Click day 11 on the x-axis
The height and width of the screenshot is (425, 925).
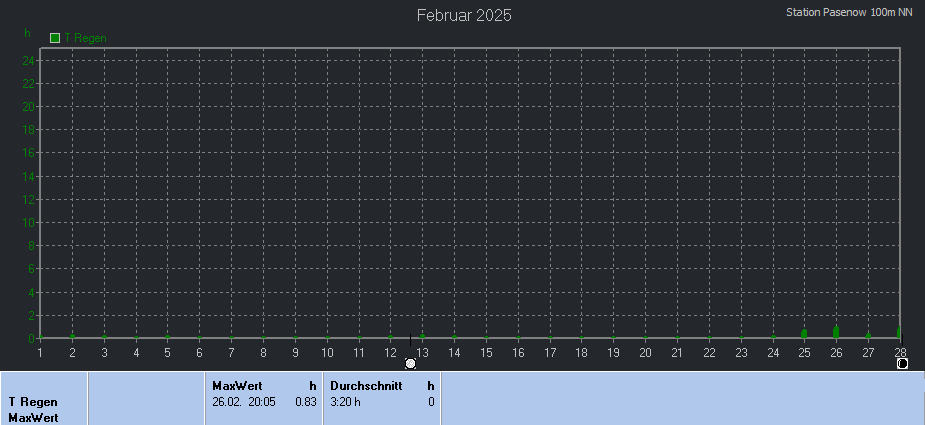click(x=359, y=353)
